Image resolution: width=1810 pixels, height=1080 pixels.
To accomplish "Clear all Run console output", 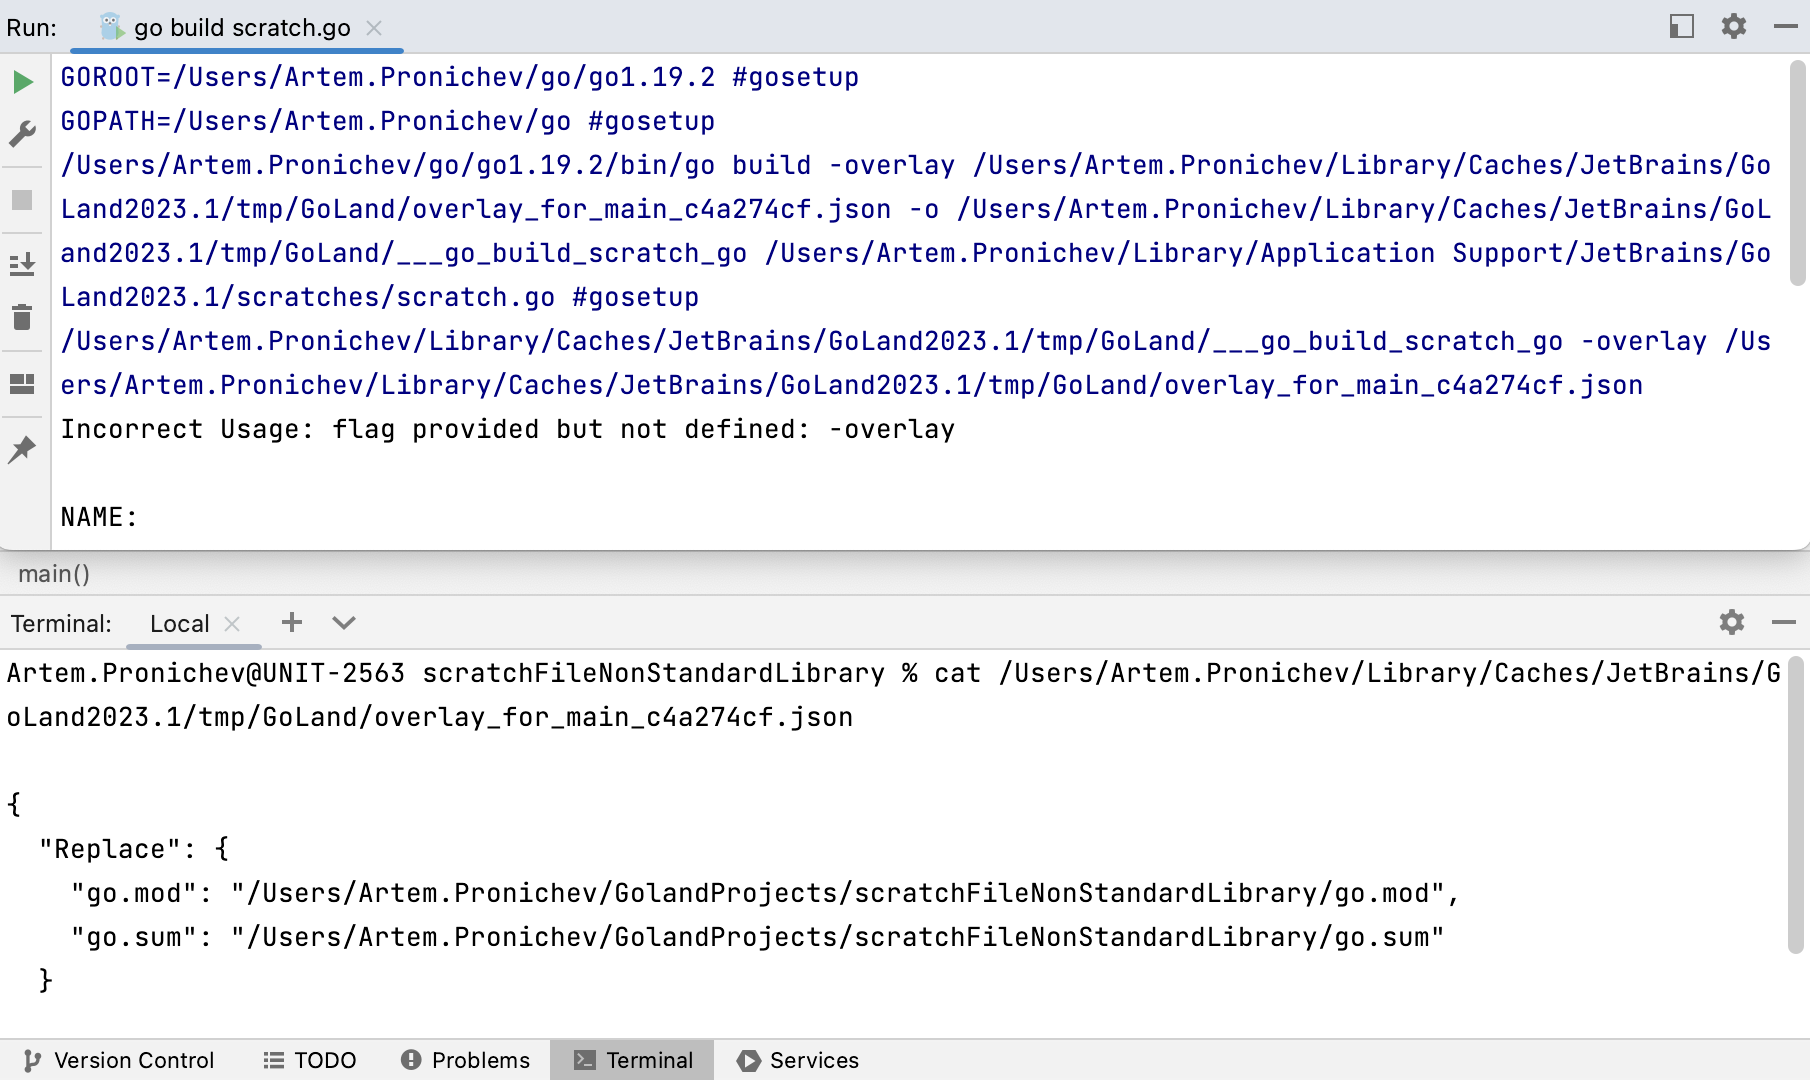I will tap(22, 317).
